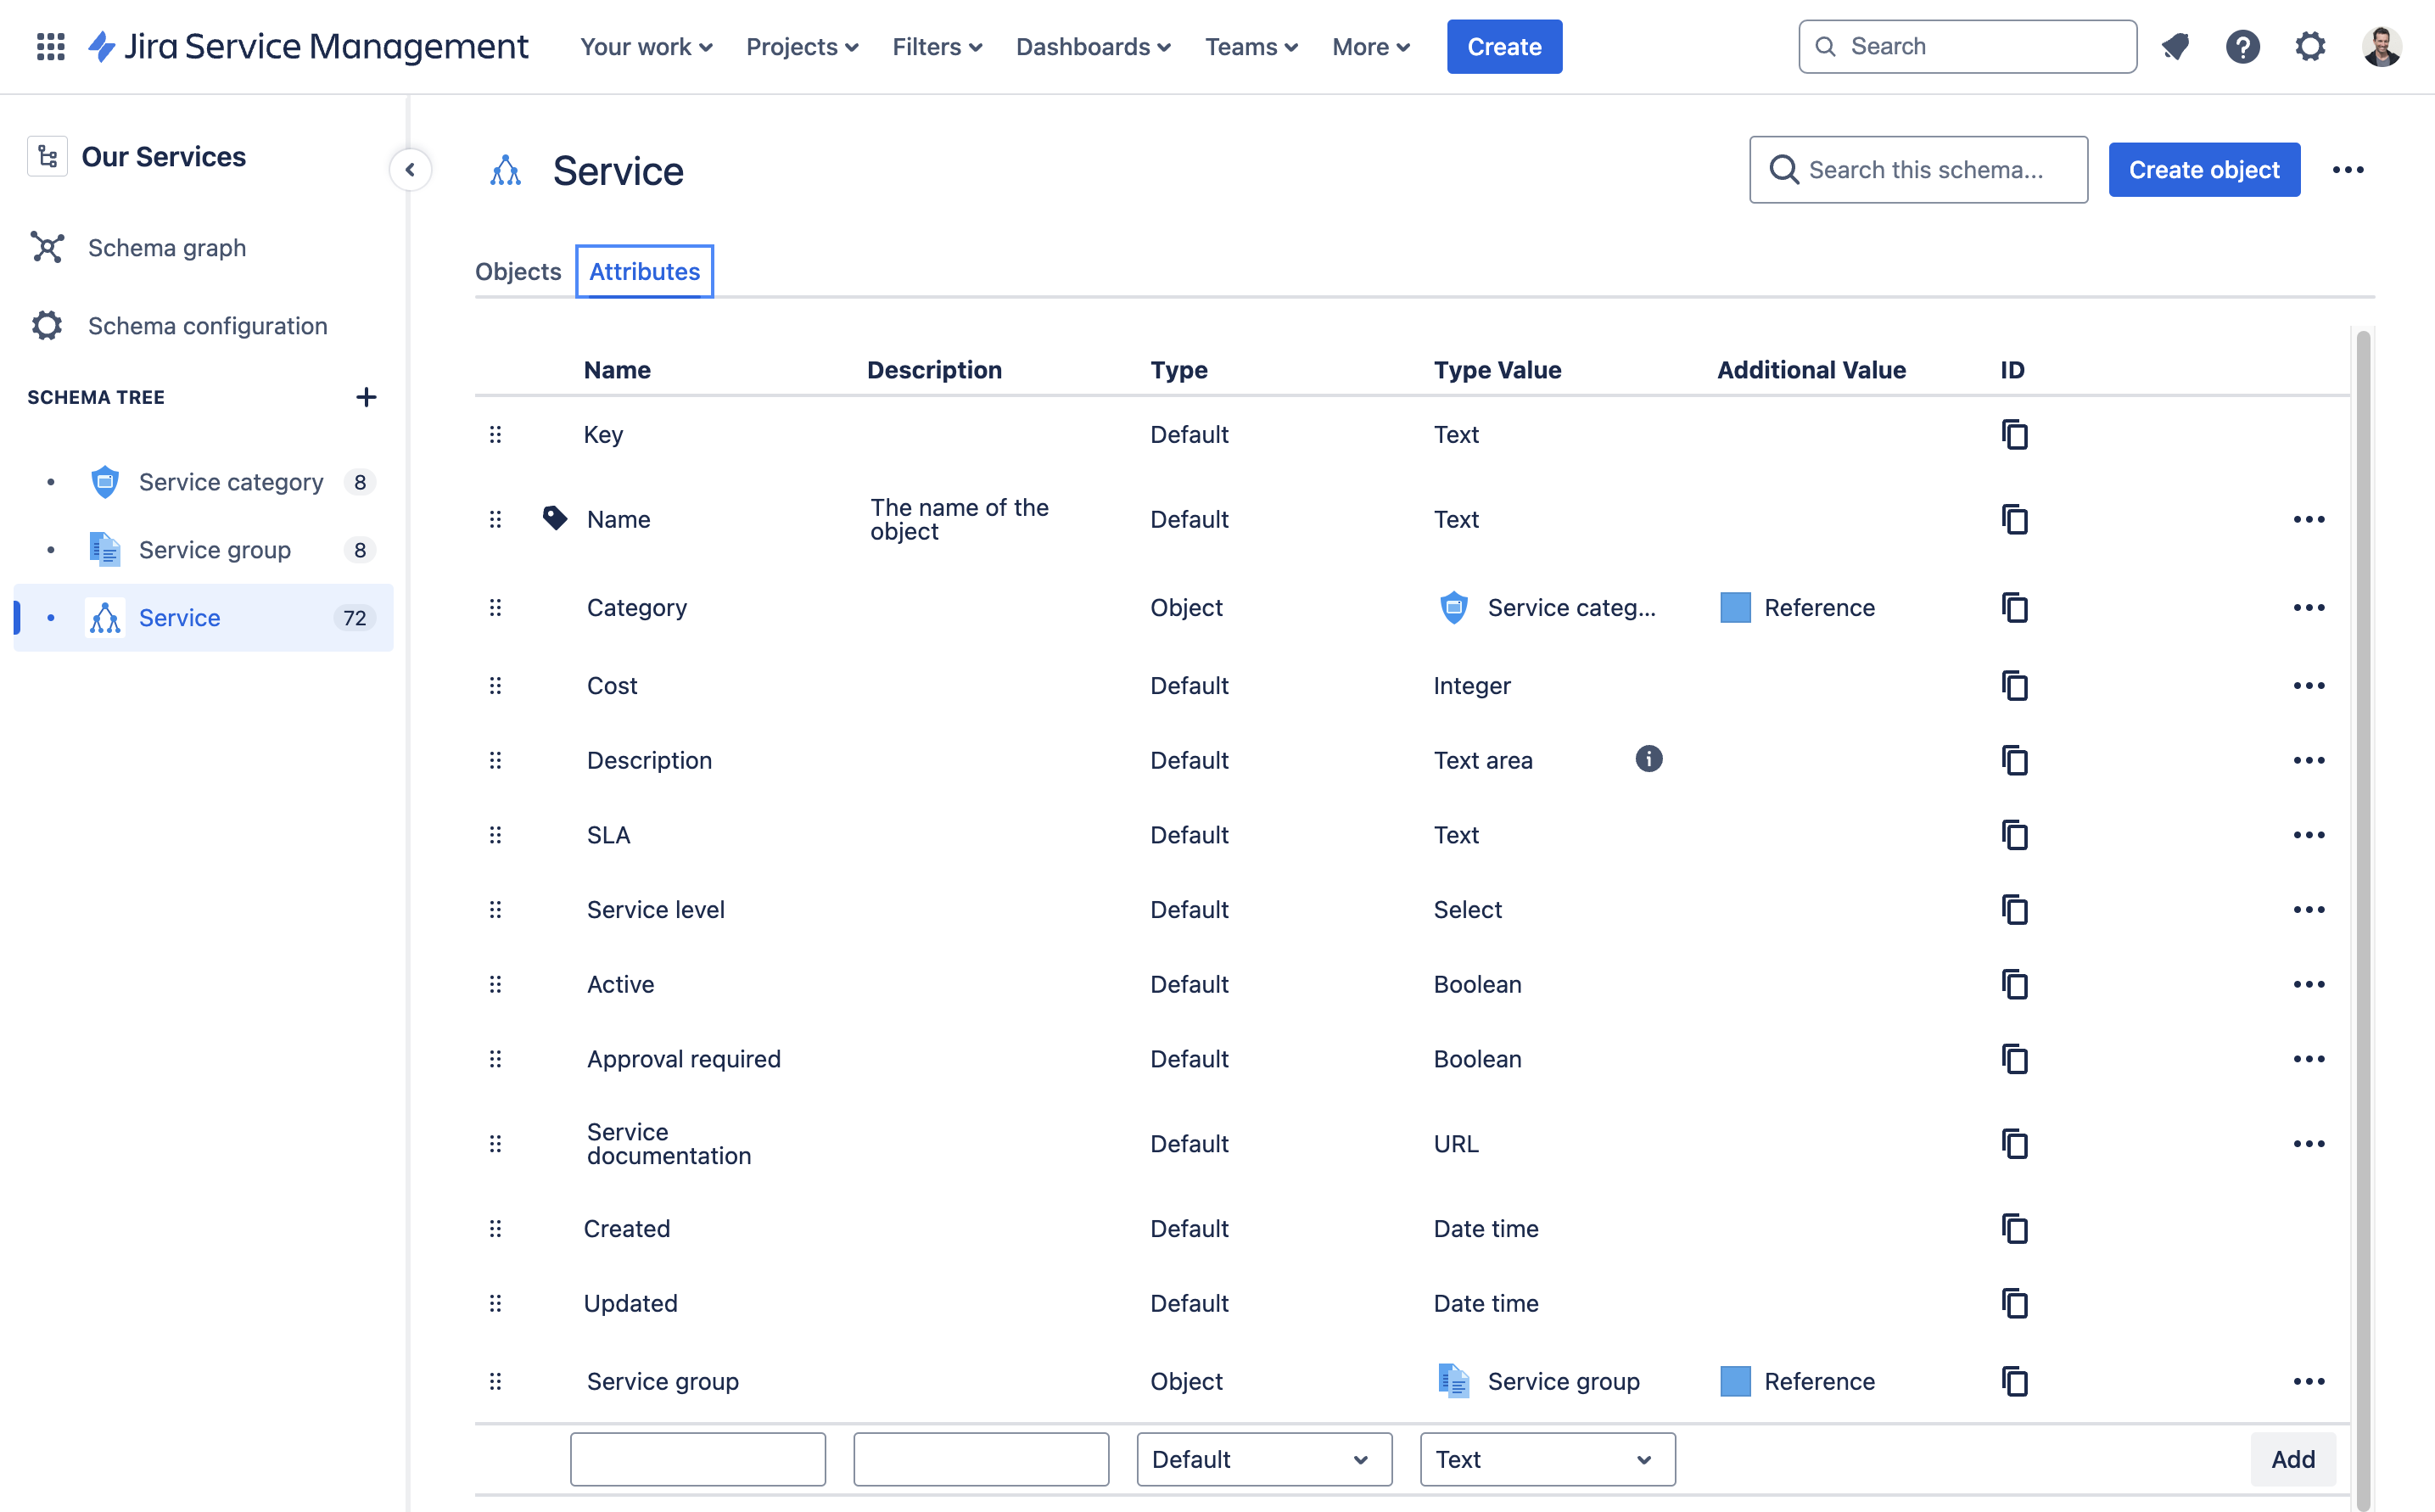Expand the Your work dropdown menu
Image resolution: width=2435 pixels, height=1512 pixels.
647,47
